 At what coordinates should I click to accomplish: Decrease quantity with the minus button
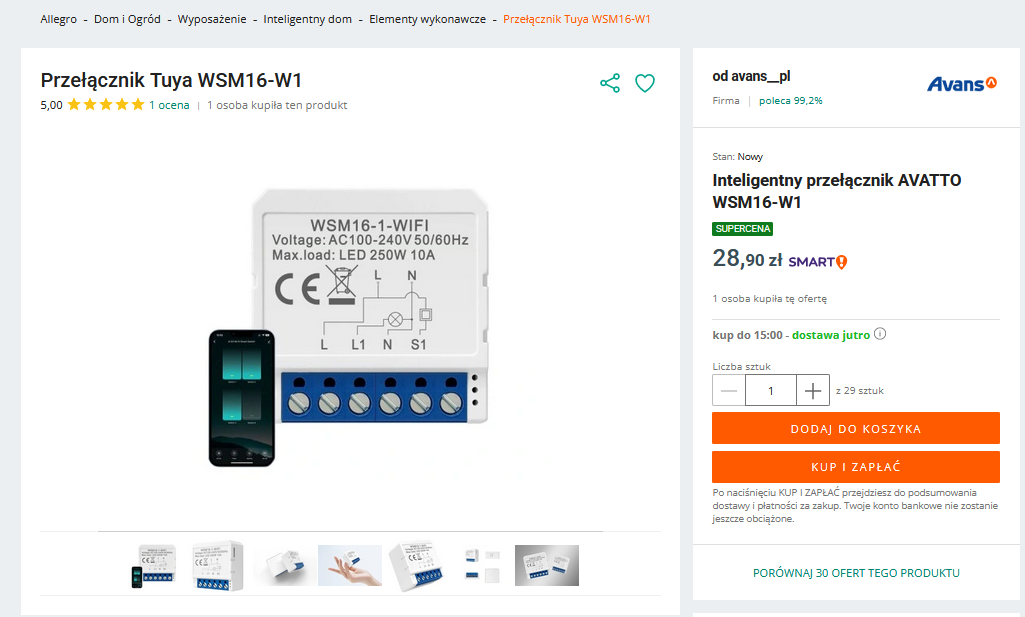(729, 390)
